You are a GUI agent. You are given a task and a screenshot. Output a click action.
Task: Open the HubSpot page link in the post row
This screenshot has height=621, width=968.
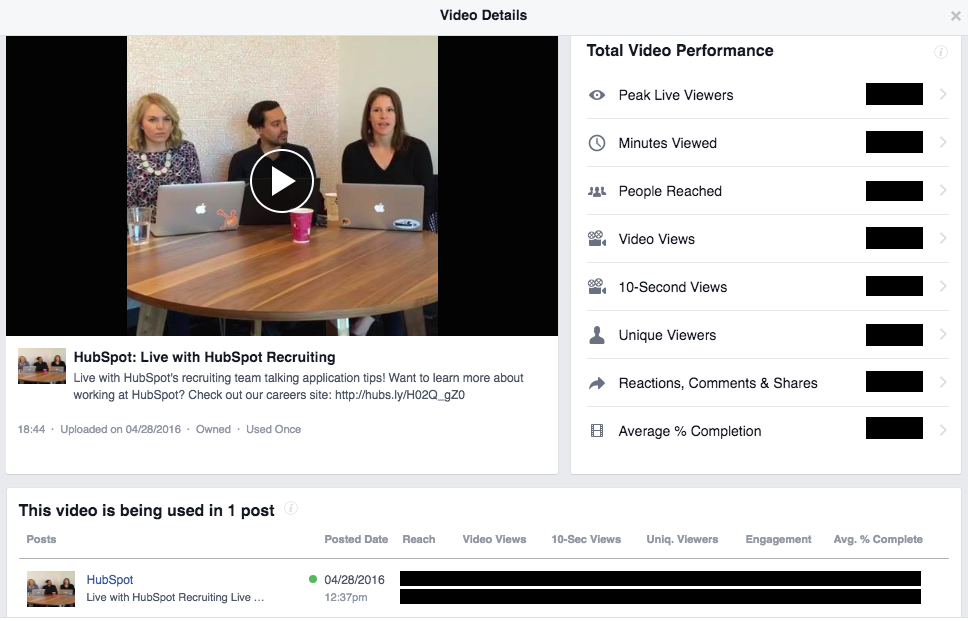coord(110,579)
